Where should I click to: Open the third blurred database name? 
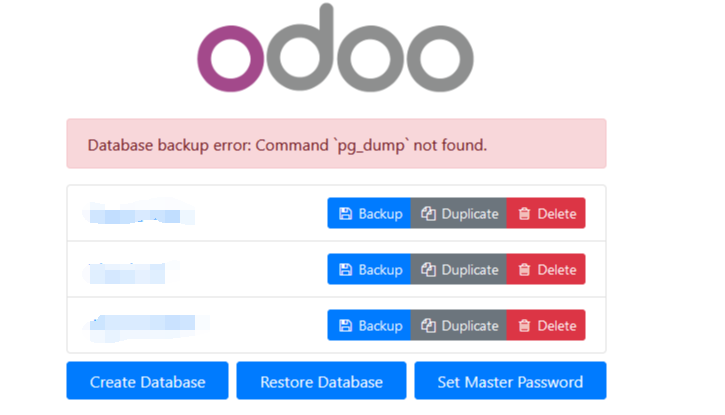pyautogui.click(x=148, y=325)
